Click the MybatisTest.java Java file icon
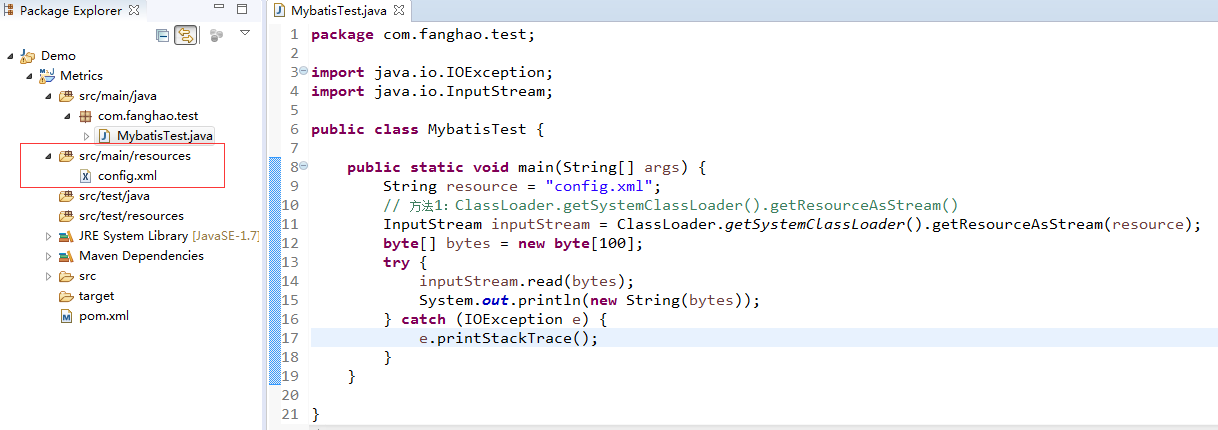 coord(103,136)
